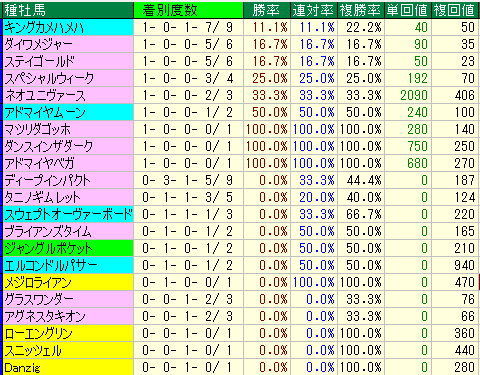The image size is (480, 375).
Task: Click the 44.4% place rate for ディープインパクト
Action: pos(364,180)
